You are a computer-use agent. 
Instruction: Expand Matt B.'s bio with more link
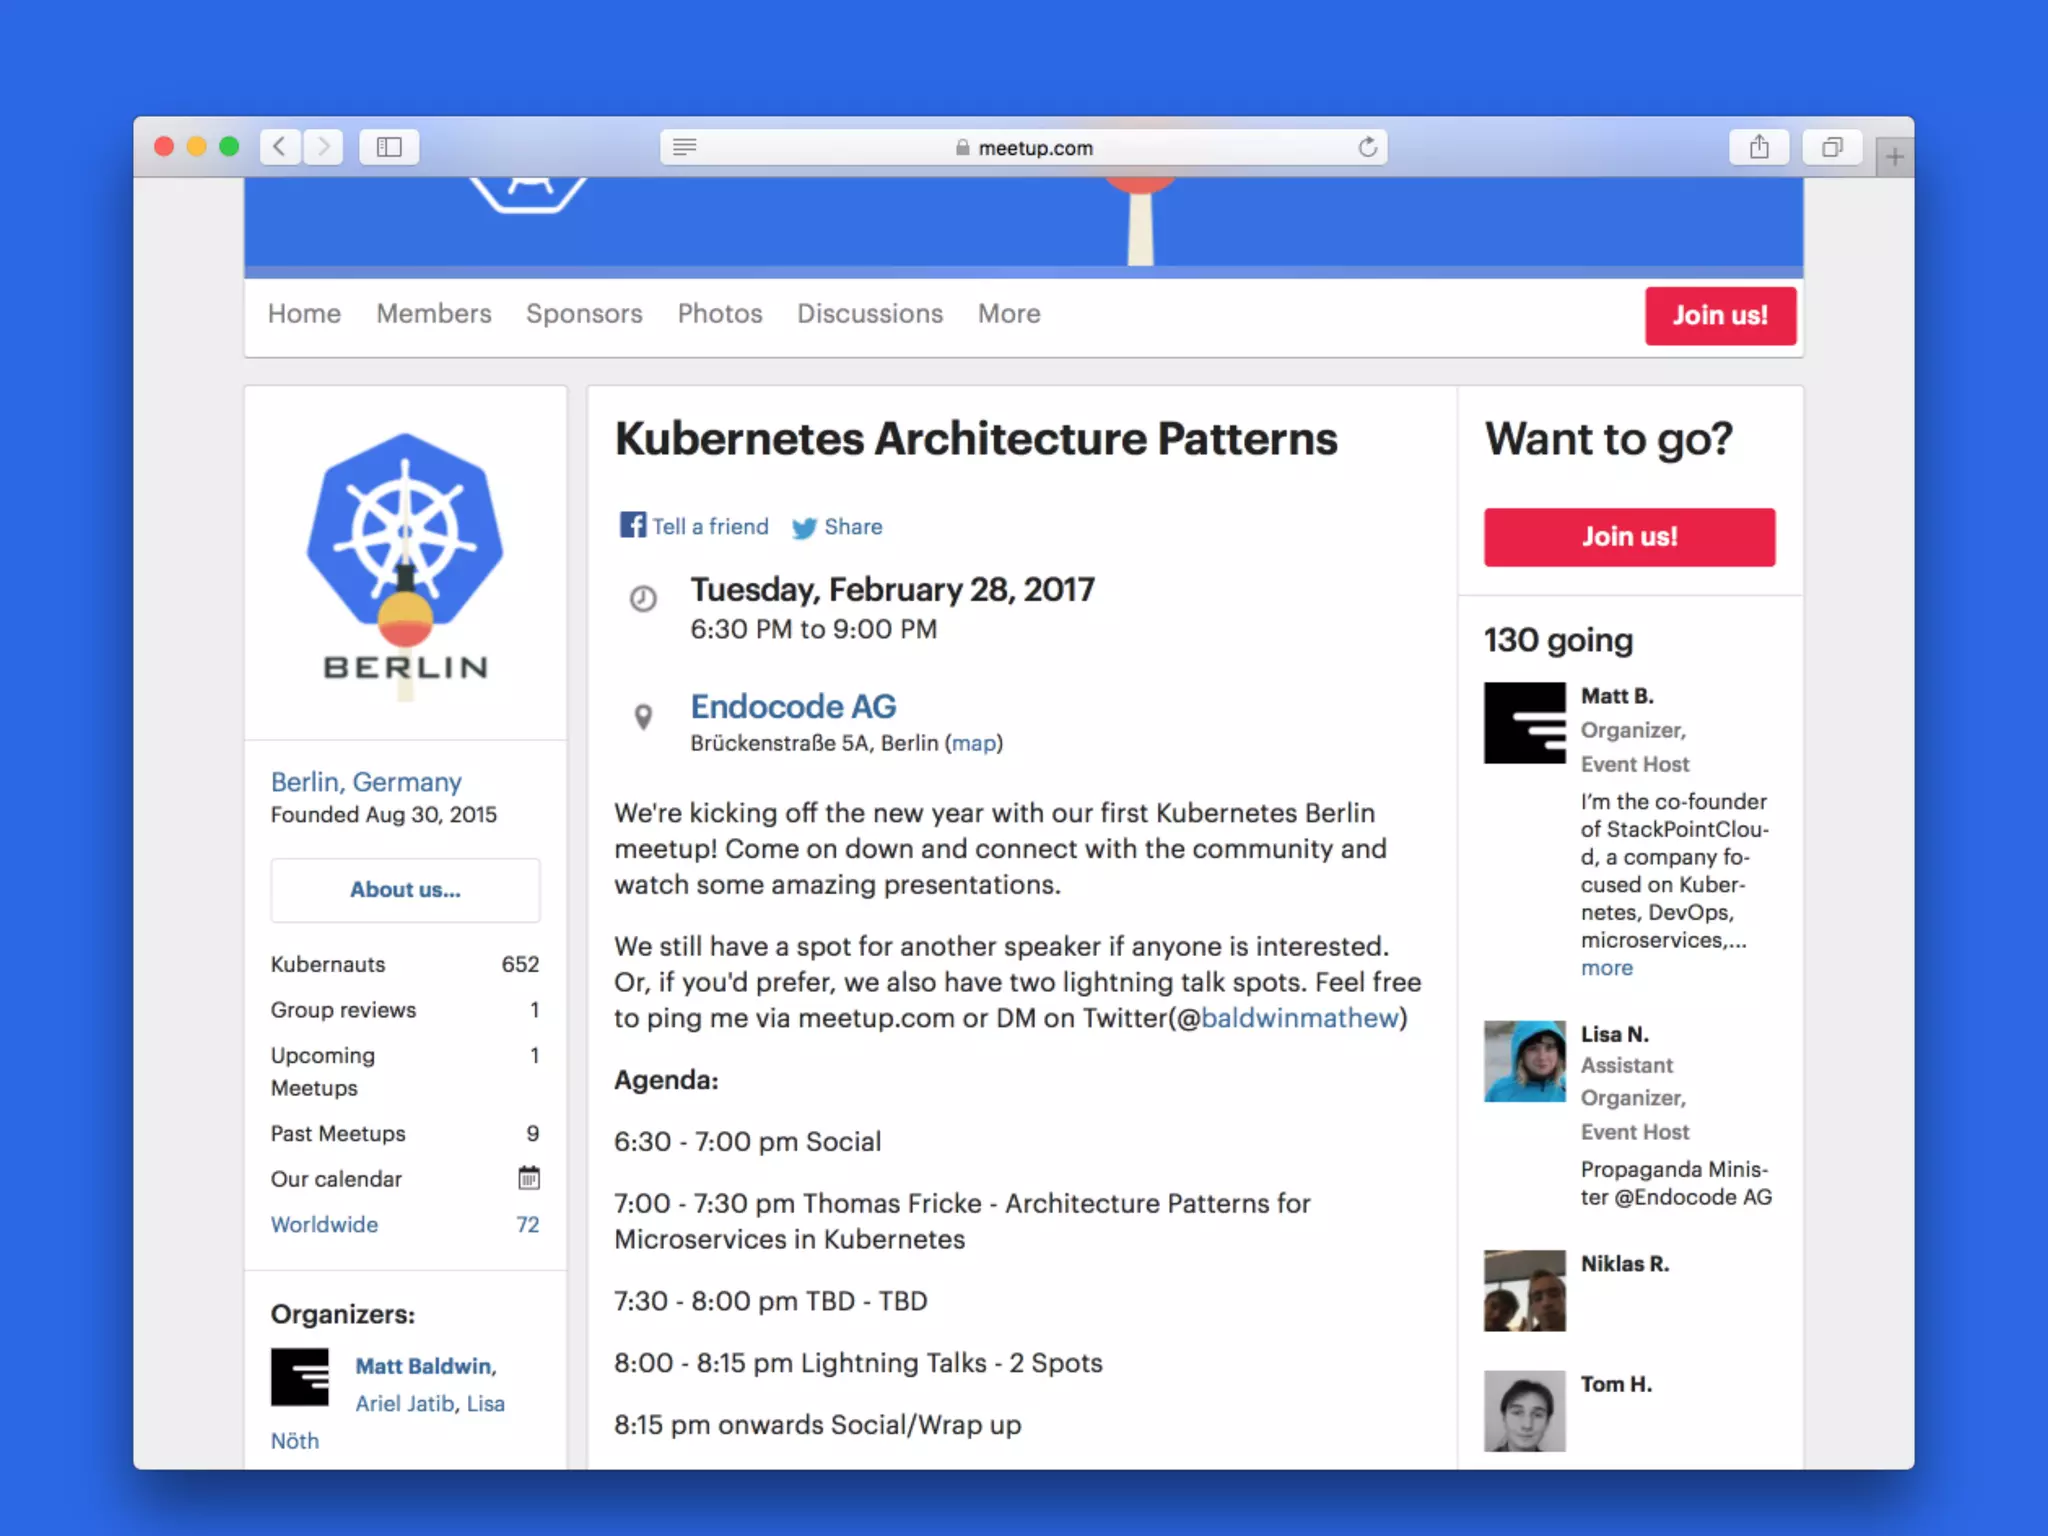point(1606,968)
